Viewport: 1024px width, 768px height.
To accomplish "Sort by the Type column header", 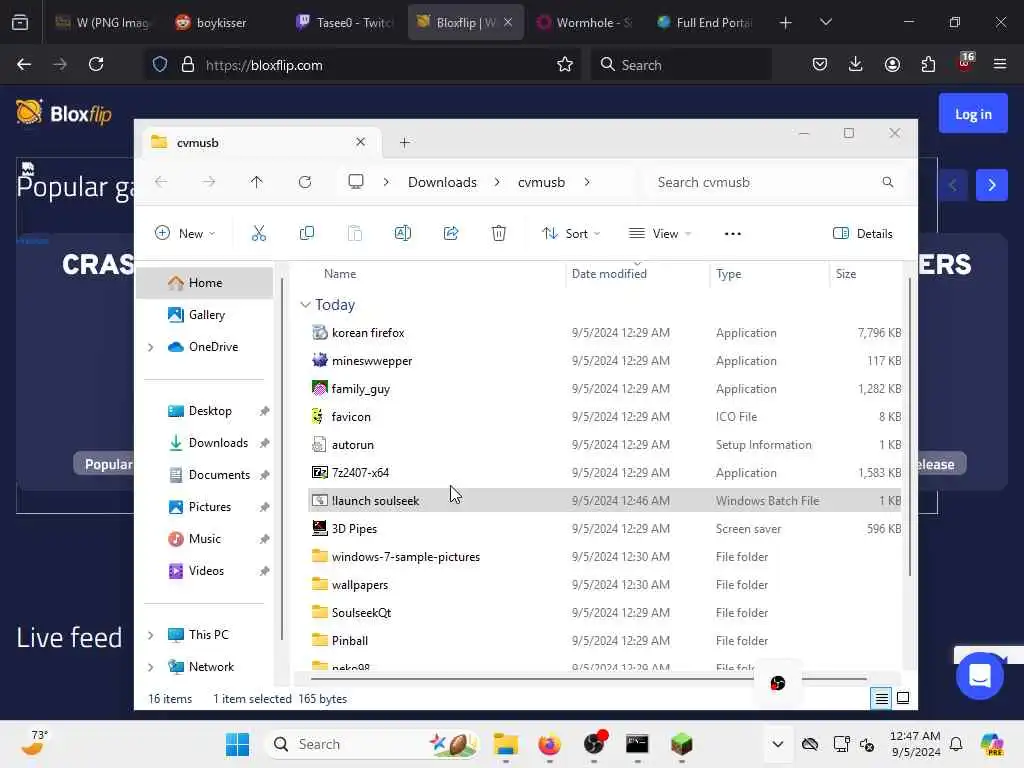I will (x=728, y=274).
